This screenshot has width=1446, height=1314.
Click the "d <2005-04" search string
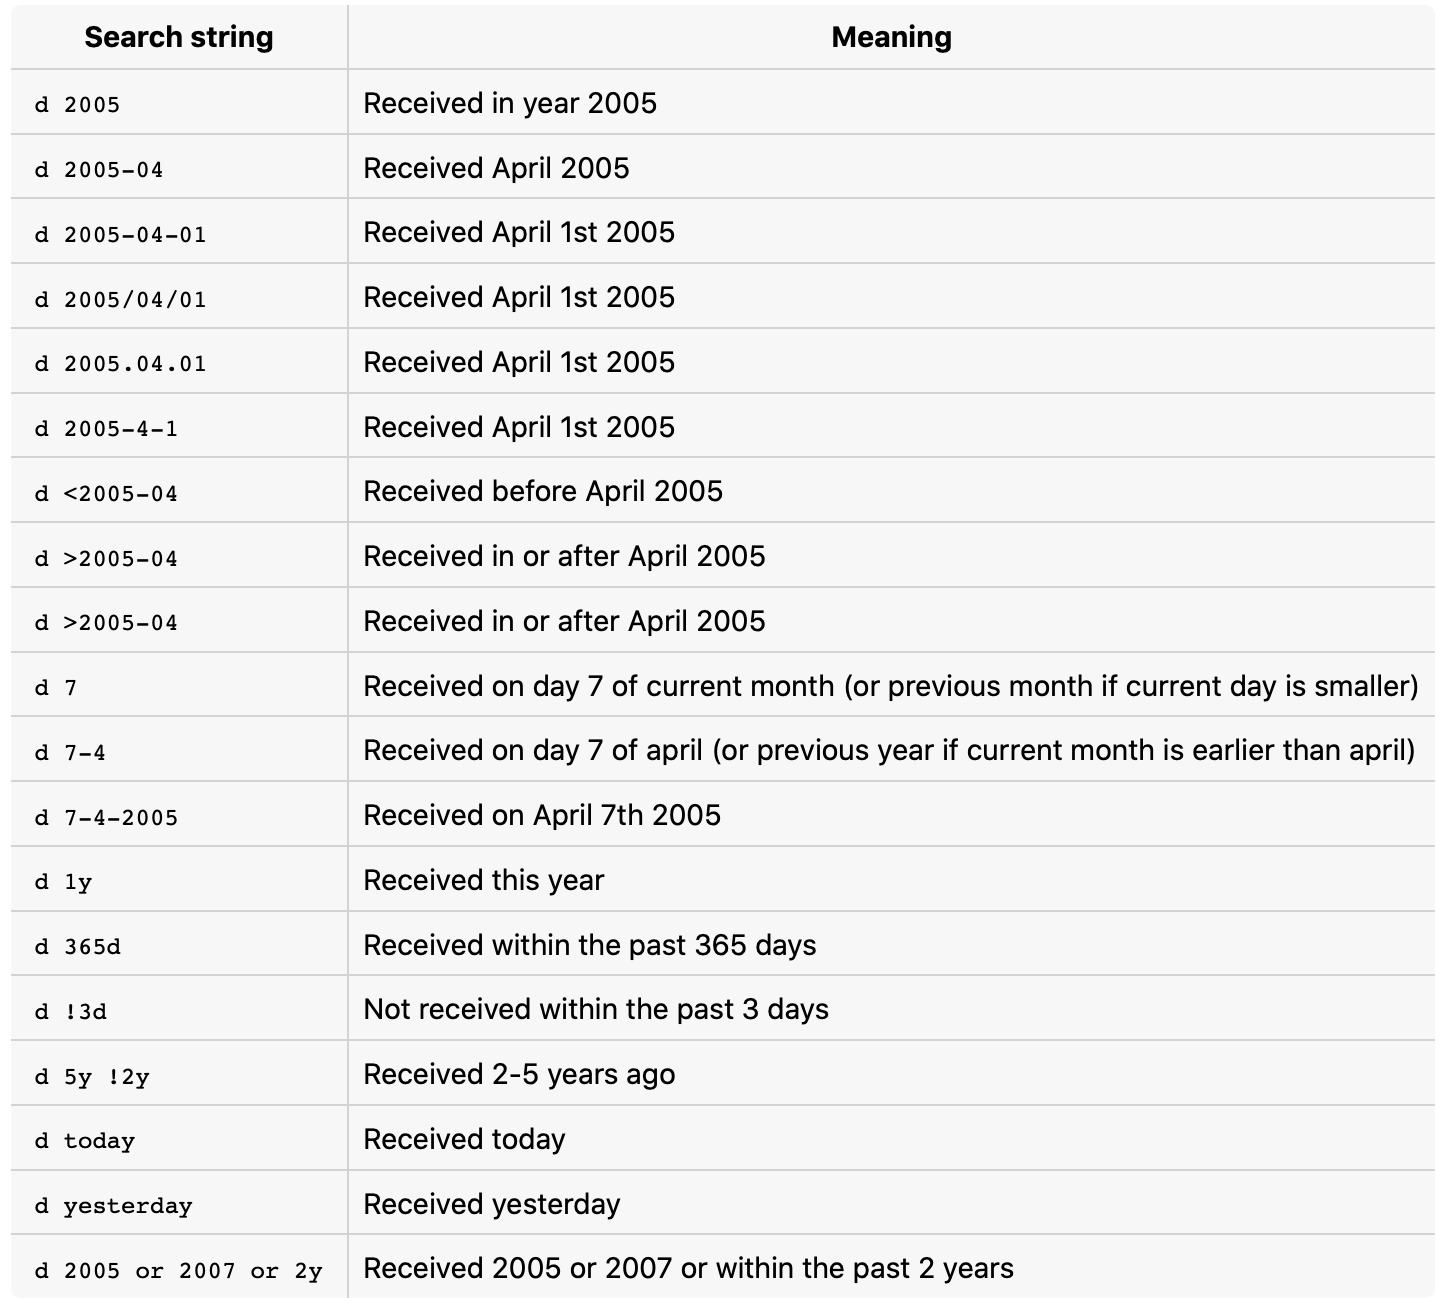click(106, 494)
